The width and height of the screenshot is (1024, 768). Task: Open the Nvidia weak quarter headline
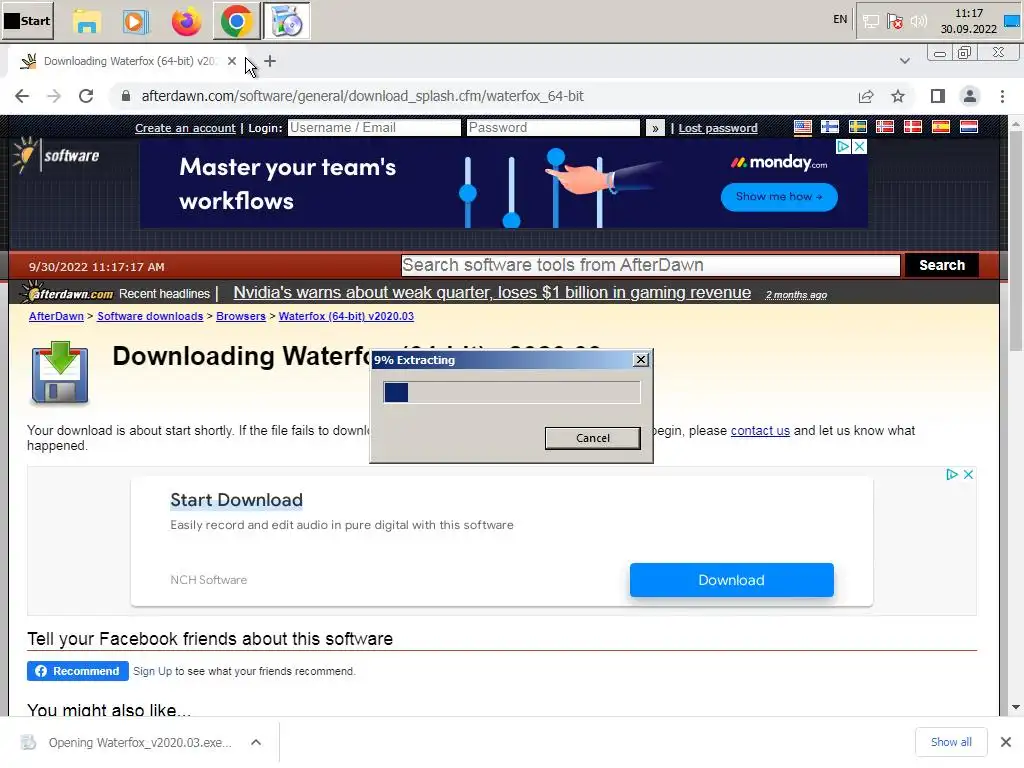(492, 293)
